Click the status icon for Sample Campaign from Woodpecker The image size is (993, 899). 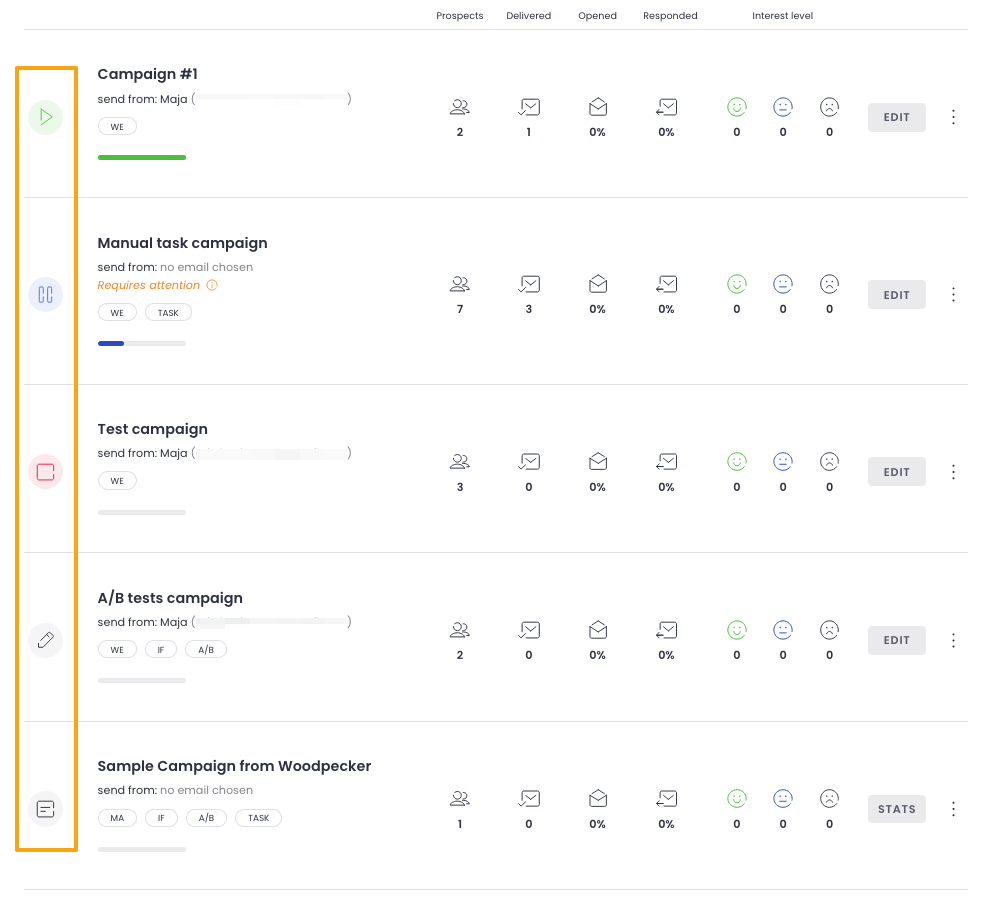click(45, 808)
